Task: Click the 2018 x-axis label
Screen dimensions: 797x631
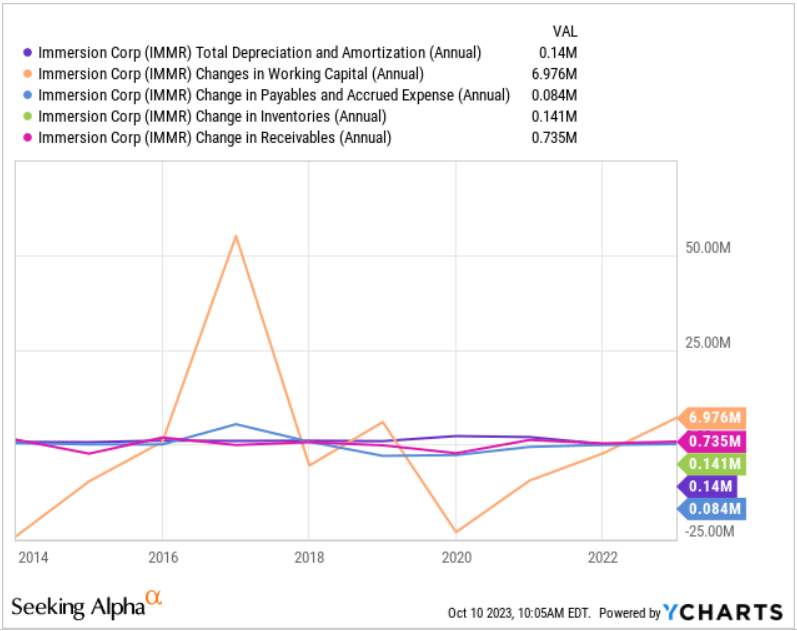Action: point(309,558)
